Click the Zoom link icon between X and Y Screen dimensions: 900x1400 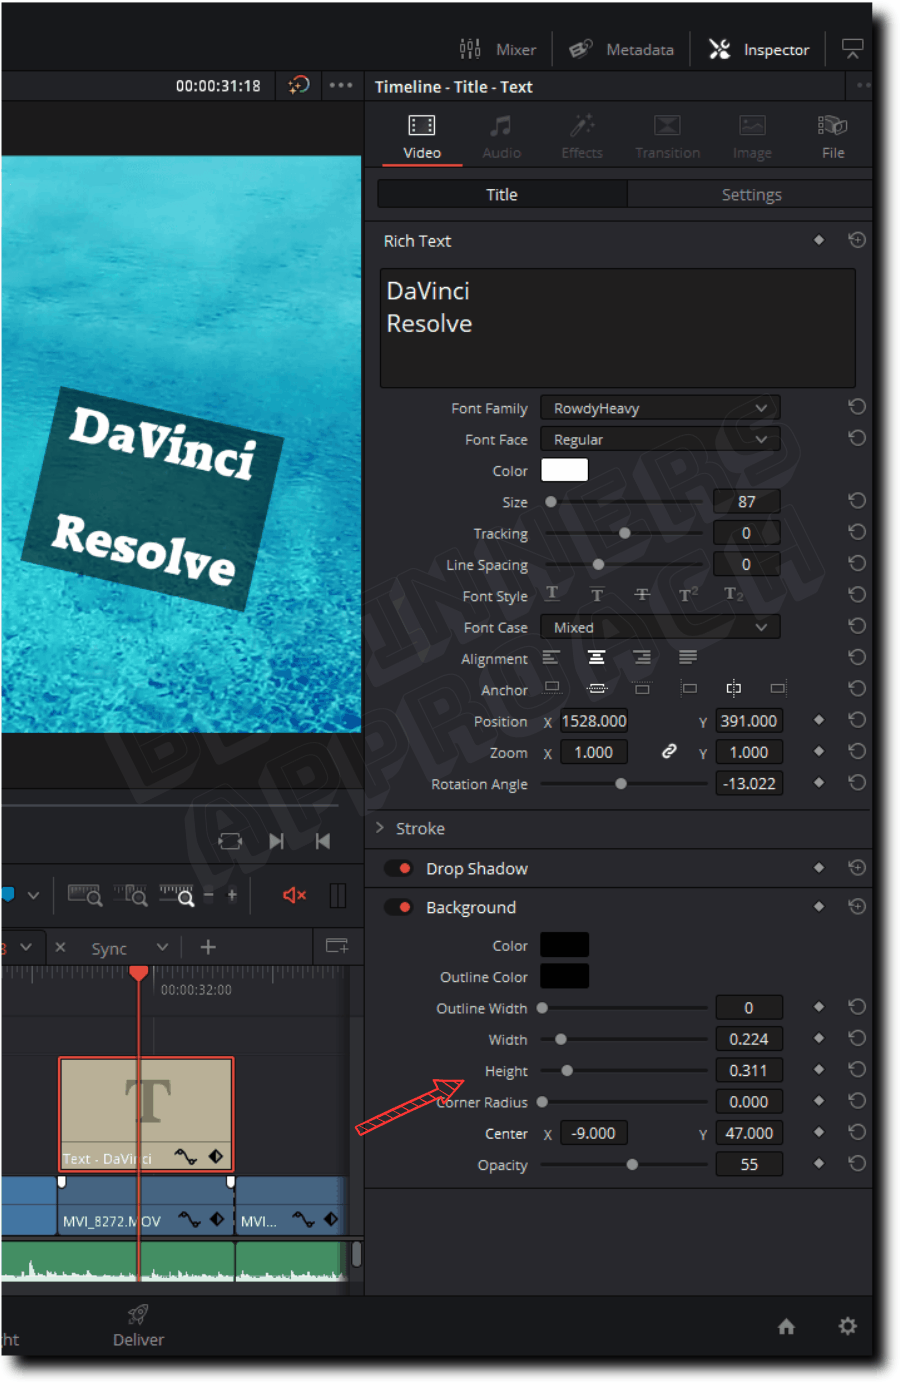click(x=668, y=751)
